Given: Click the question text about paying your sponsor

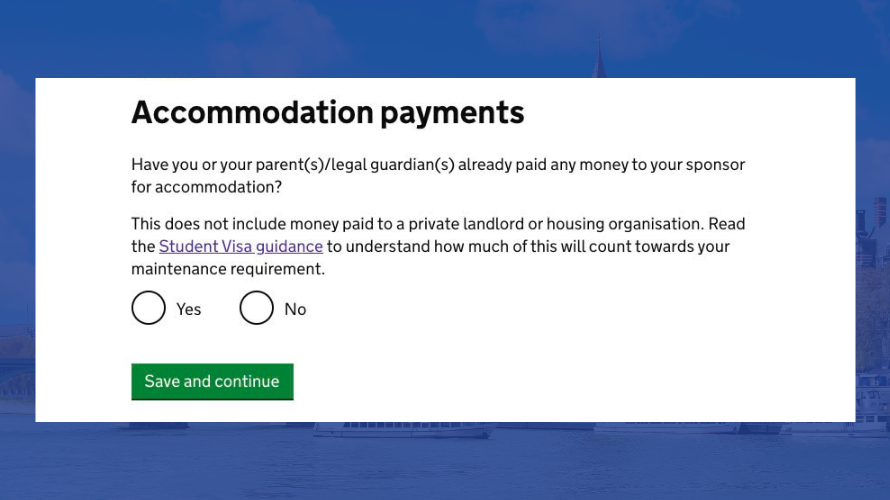Looking at the screenshot, I should (438, 175).
